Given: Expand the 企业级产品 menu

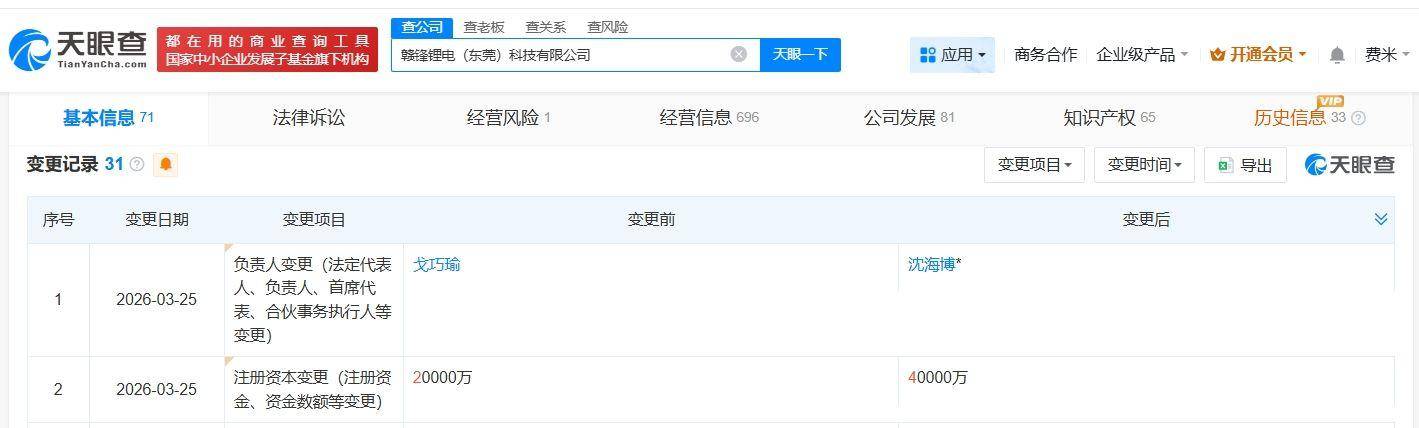Looking at the screenshot, I should [x=1142, y=55].
